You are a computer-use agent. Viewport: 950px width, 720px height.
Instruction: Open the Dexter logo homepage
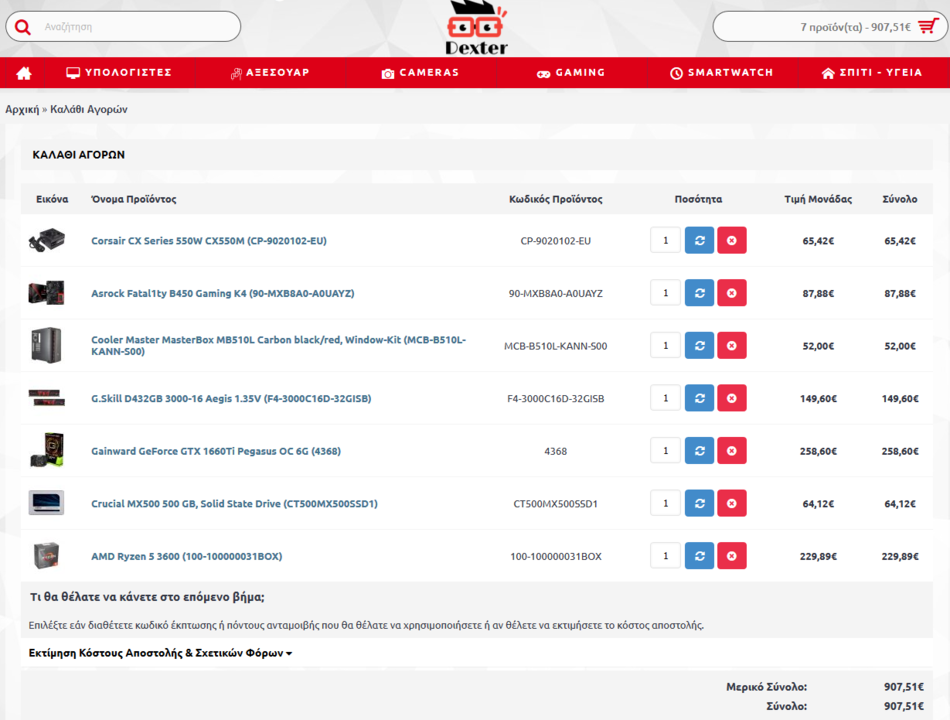(476, 28)
